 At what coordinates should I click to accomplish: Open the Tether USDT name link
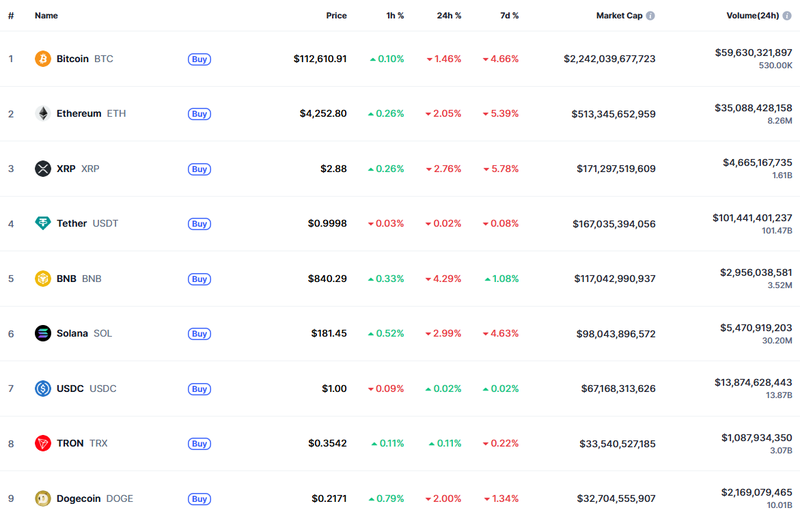coord(72,224)
